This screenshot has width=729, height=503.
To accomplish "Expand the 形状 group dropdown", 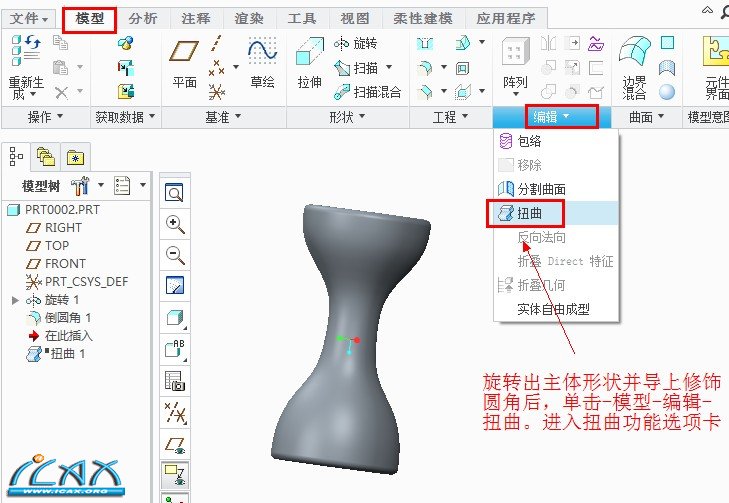I will 347,117.
